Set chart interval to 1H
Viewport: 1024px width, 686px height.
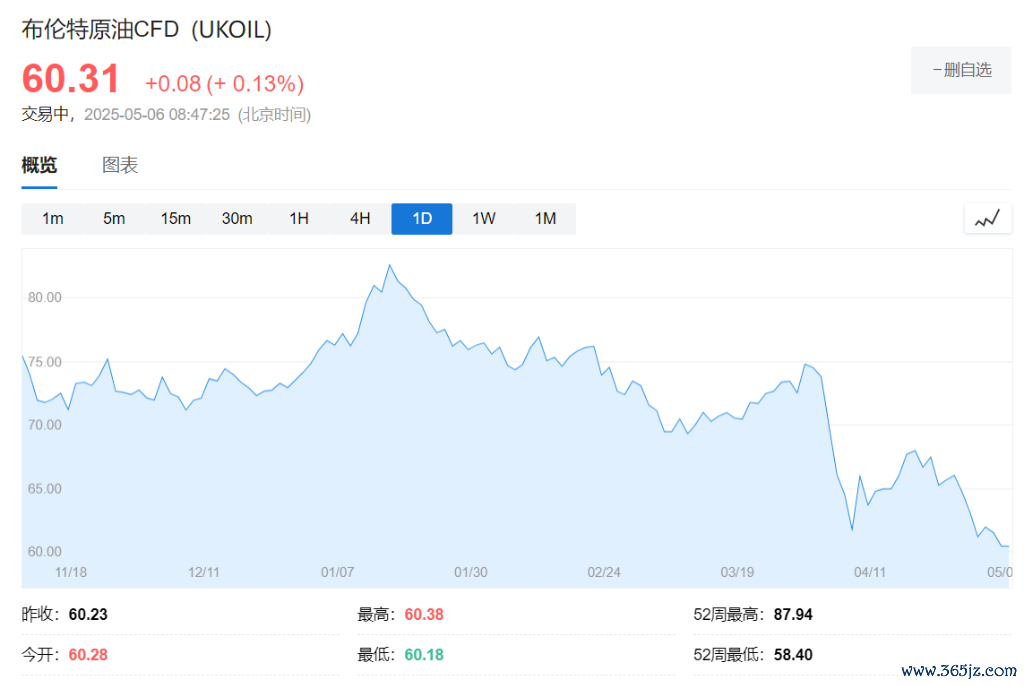coord(299,219)
